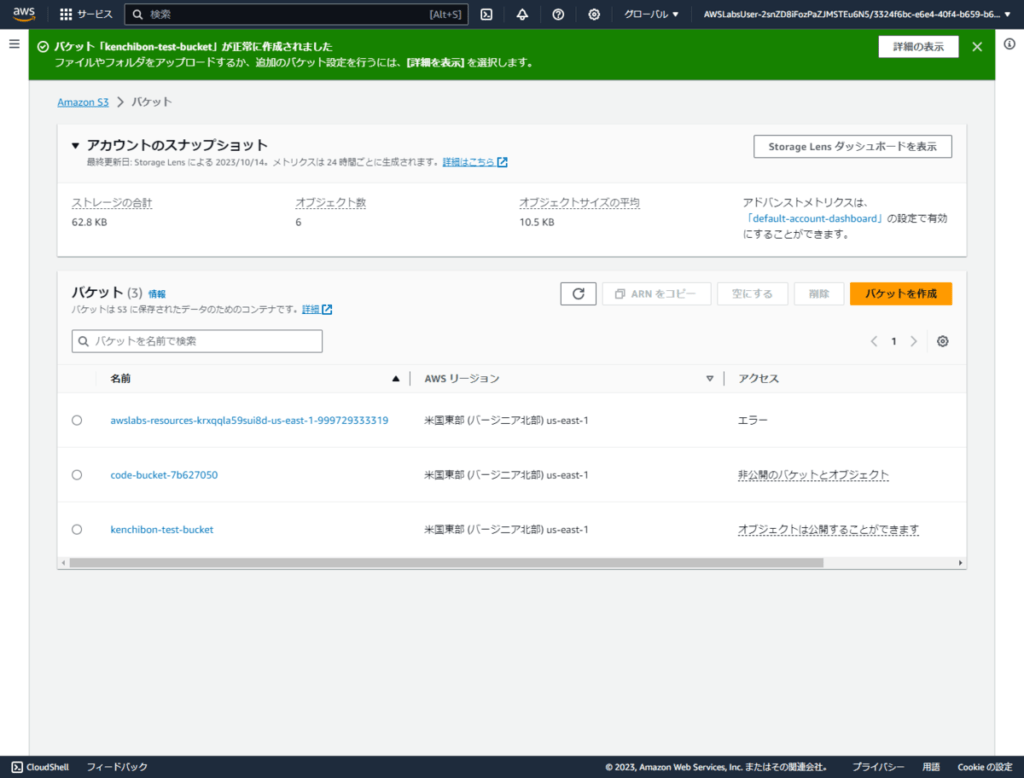
Task: Click the エラー access value for awslabs bucket
Action: click(752, 420)
